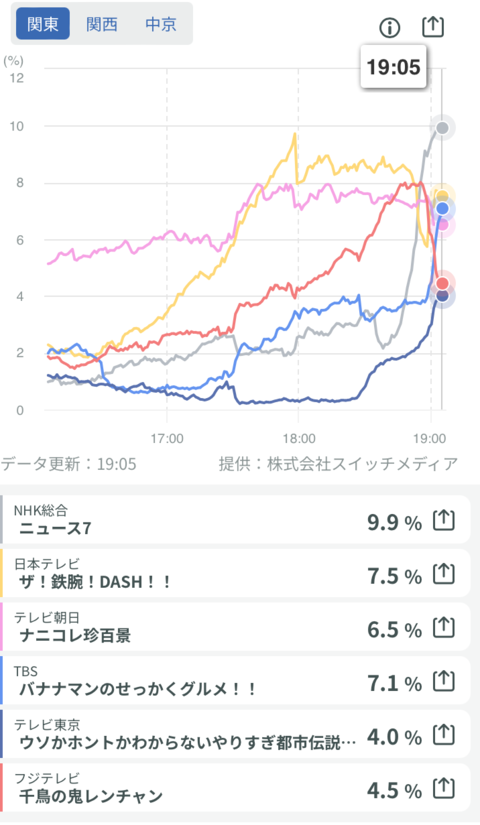Switch to the 中京 region tab
The height and width of the screenshot is (825, 480).
coord(161,24)
